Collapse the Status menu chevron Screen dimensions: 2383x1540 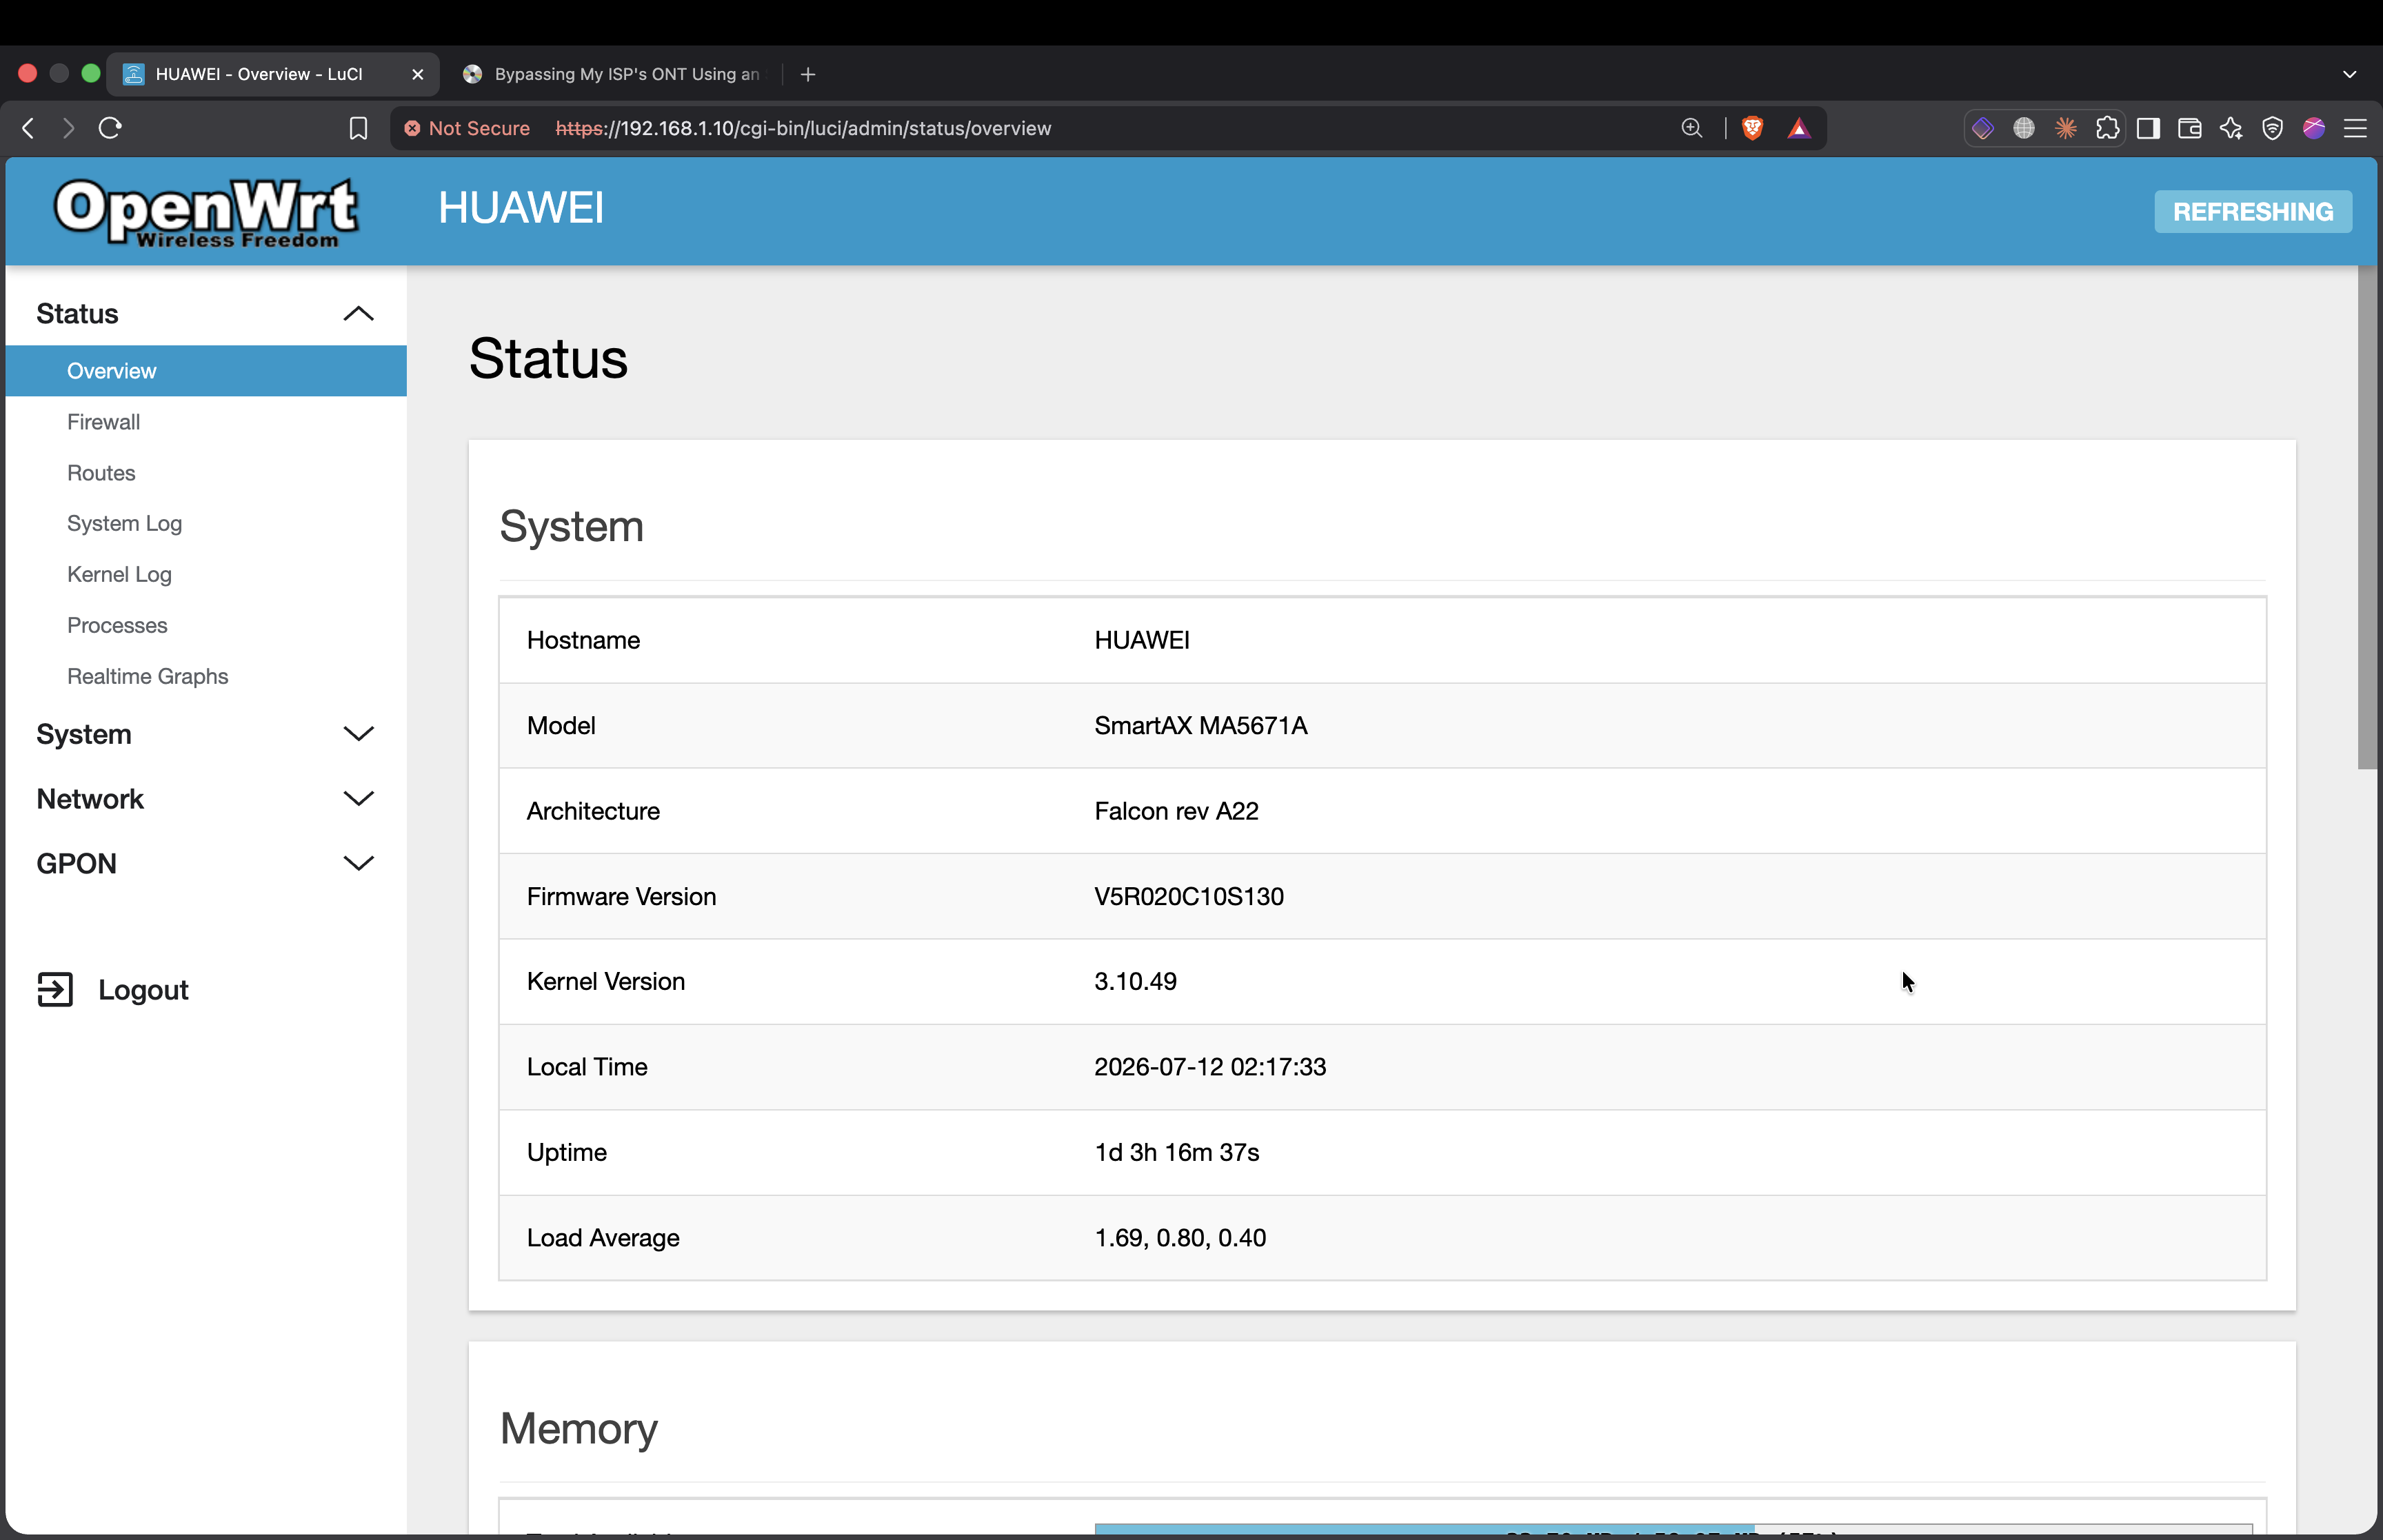coord(358,314)
